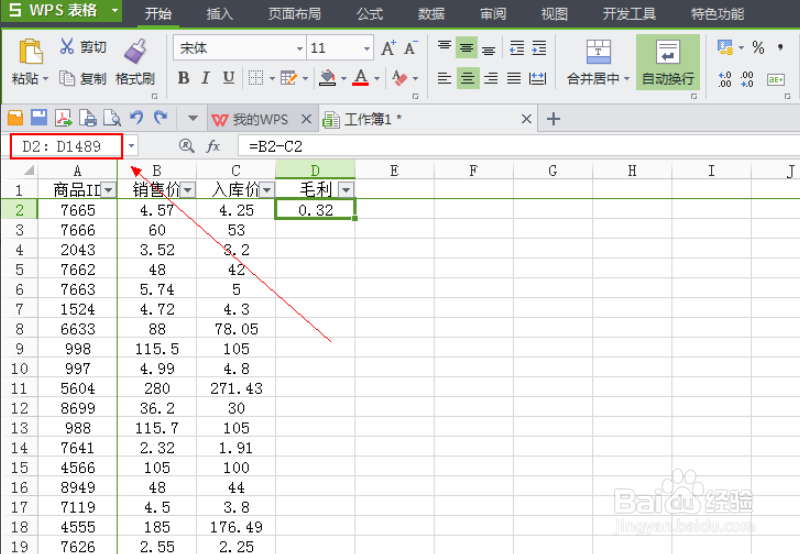
Task: Click the increase indent icon
Action: [539, 48]
